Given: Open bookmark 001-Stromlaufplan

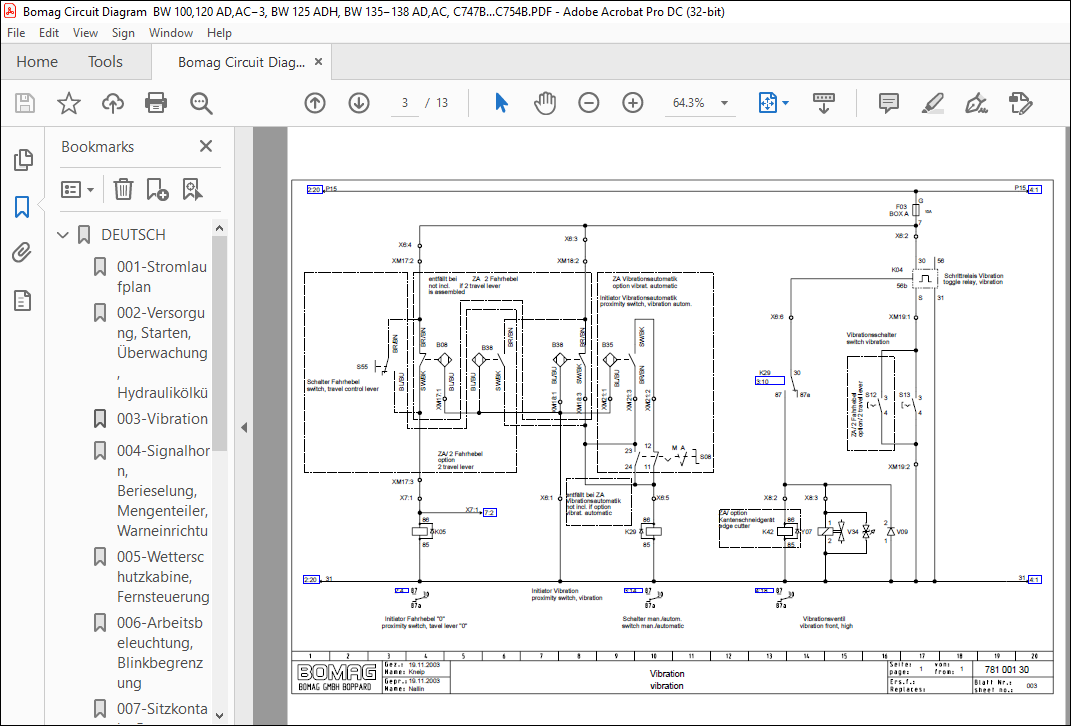Looking at the screenshot, I should [x=162, y=277].
